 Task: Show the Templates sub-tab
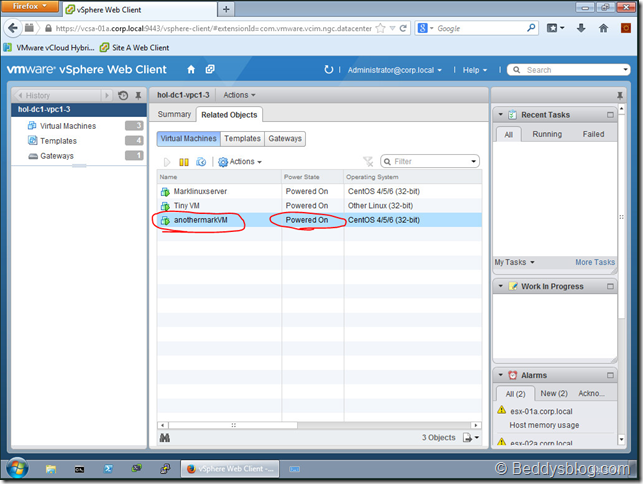click(x=242, y=139)
